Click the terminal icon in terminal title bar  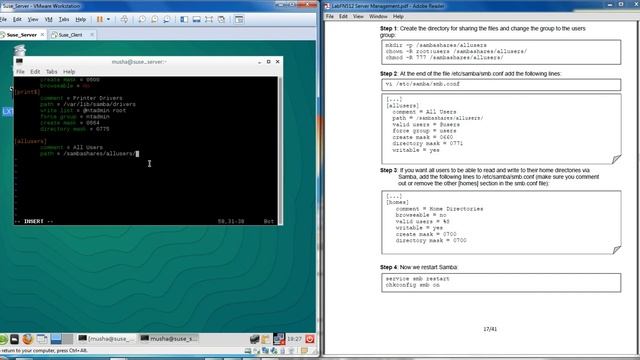19,62
